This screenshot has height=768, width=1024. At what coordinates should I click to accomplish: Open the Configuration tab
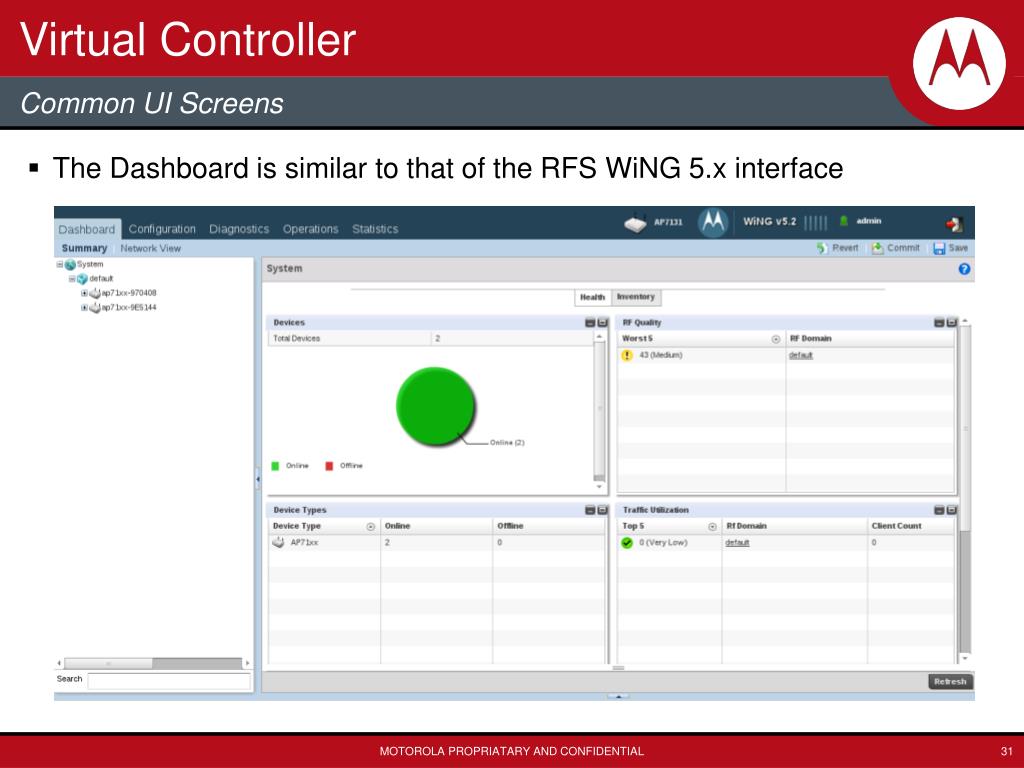162,229
